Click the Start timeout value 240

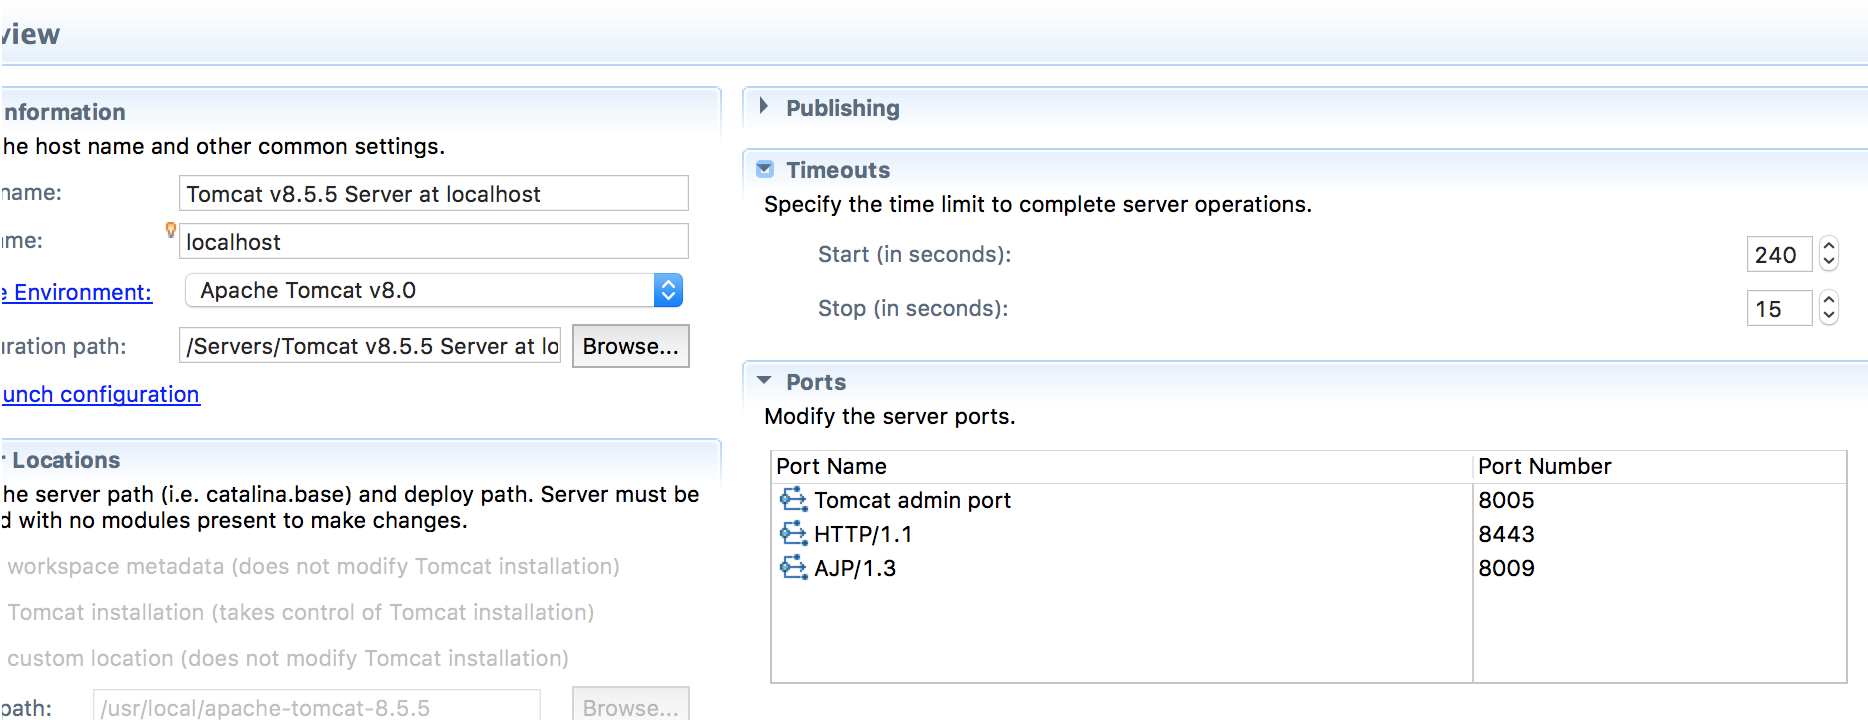tap(1779, 254)
